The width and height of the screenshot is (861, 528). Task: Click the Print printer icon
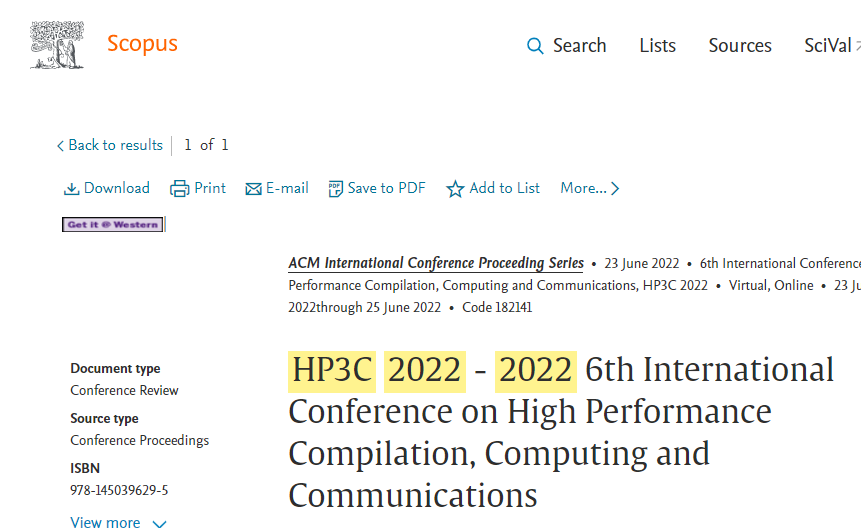180,189
